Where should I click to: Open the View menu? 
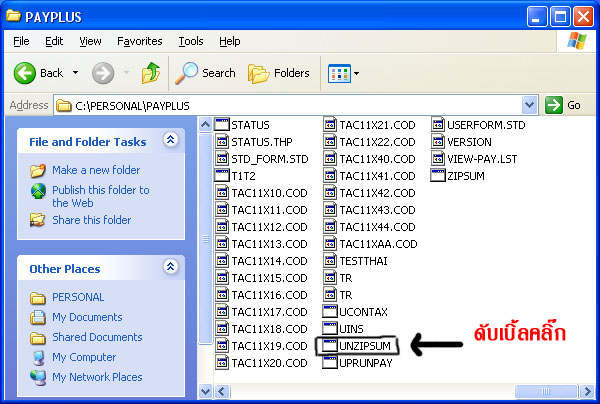coord(90,41)
